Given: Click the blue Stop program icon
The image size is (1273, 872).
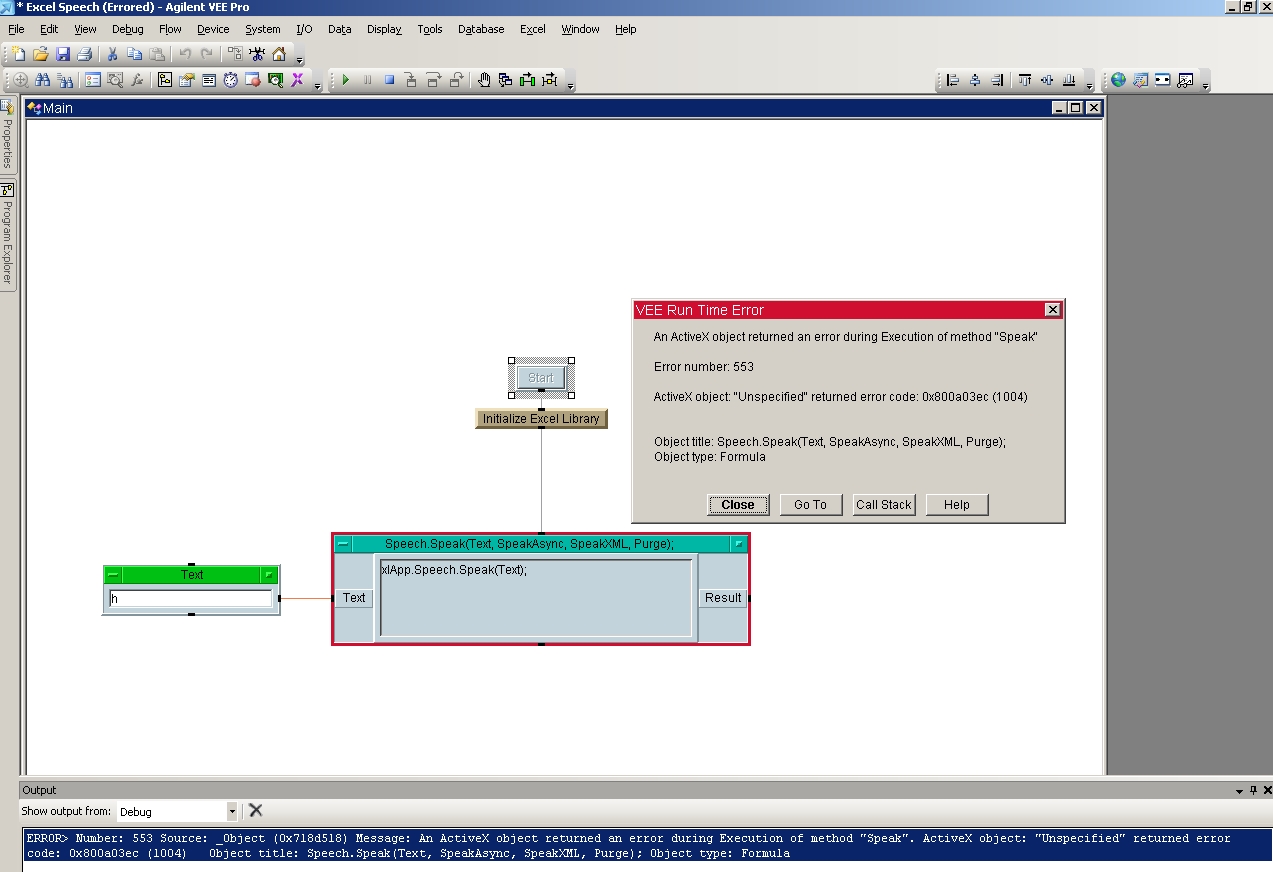Looking at the screenshot, I should pyautogui.click(x=390, y=81).
